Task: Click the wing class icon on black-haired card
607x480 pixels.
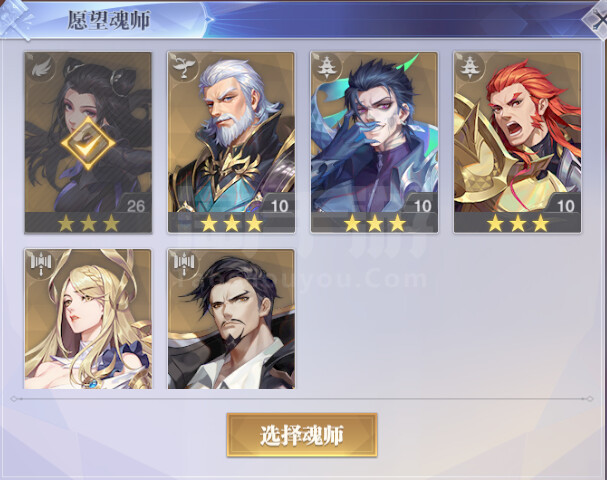Action: (41, 68)
